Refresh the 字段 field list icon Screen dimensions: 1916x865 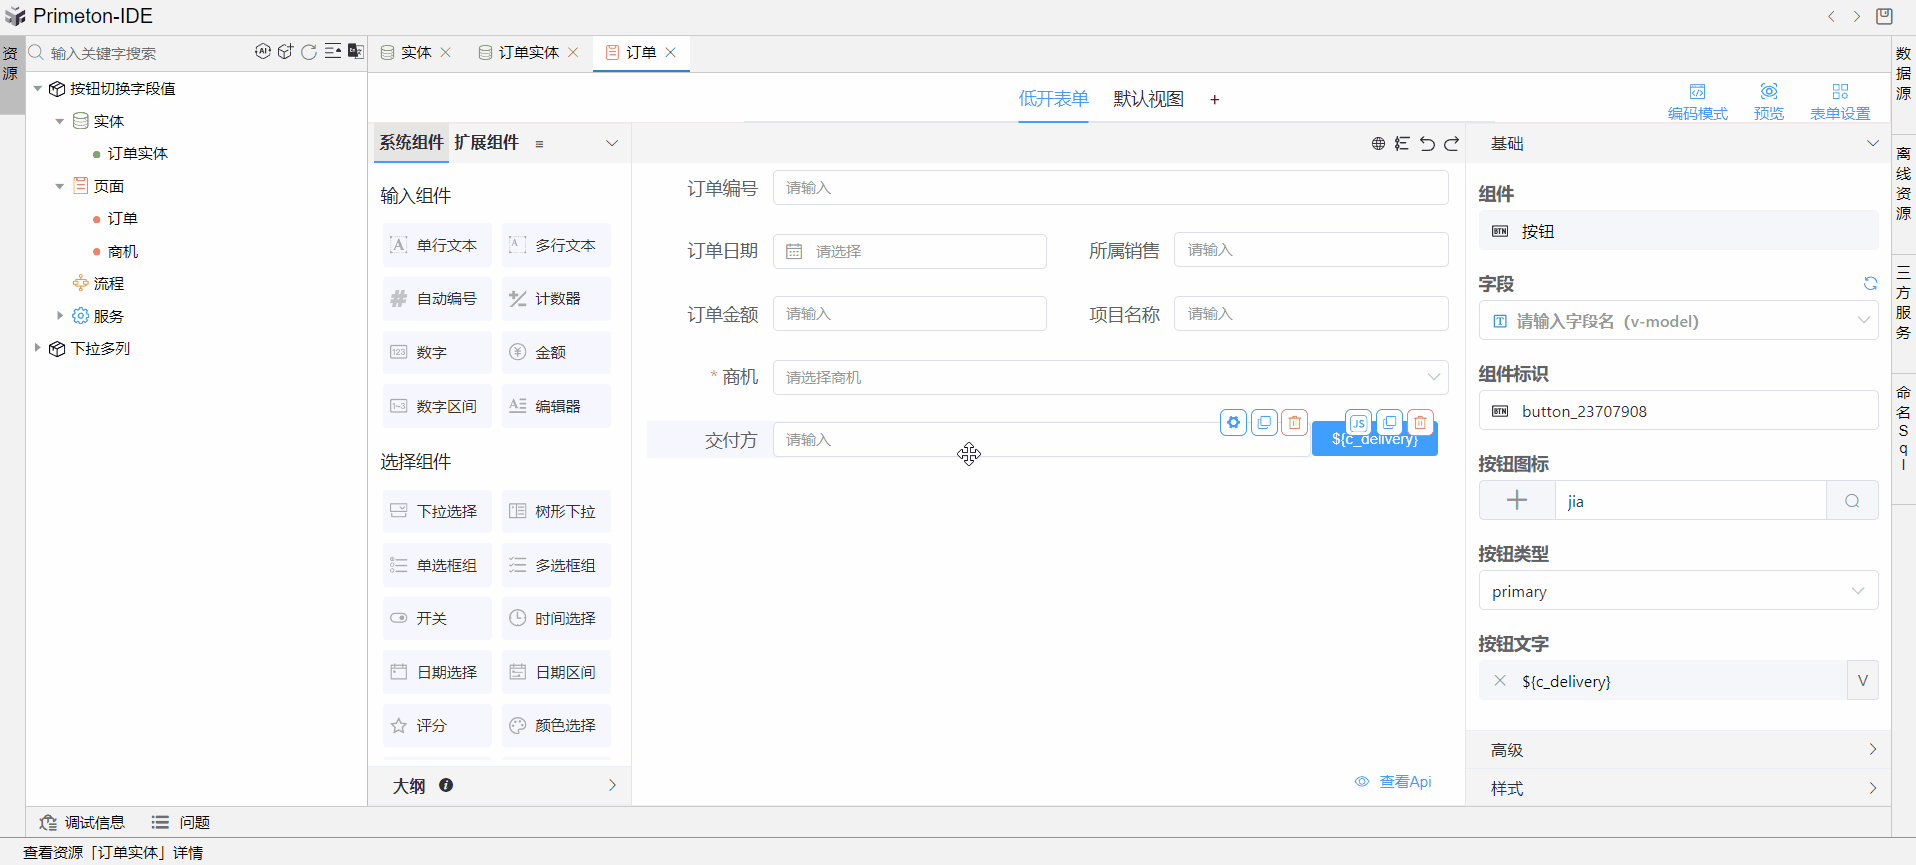(1870, 284)
